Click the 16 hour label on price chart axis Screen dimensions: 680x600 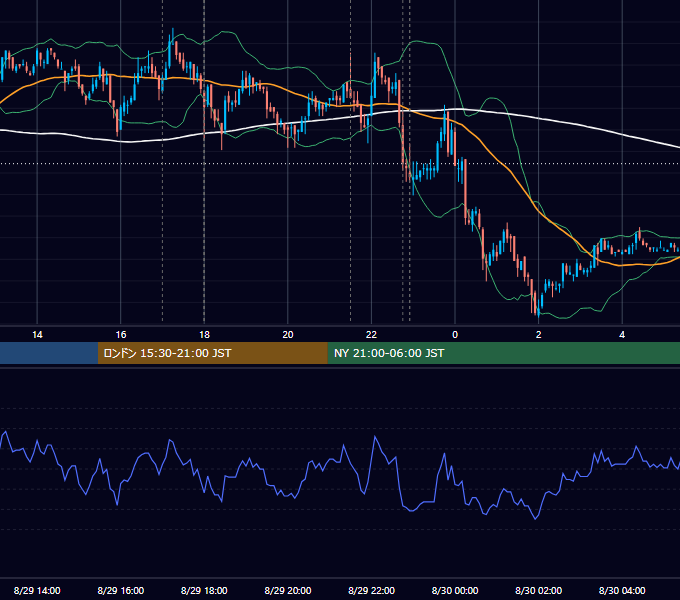point(121,335)
